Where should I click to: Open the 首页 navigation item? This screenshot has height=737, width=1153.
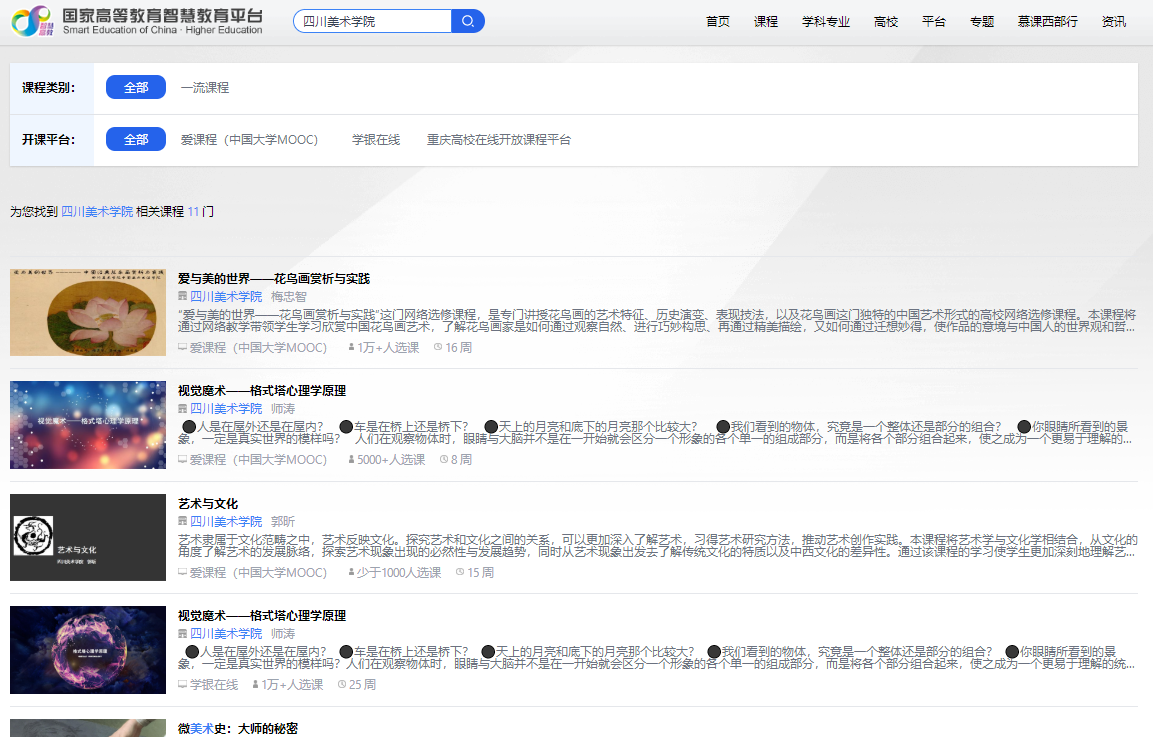coord(718,22)
